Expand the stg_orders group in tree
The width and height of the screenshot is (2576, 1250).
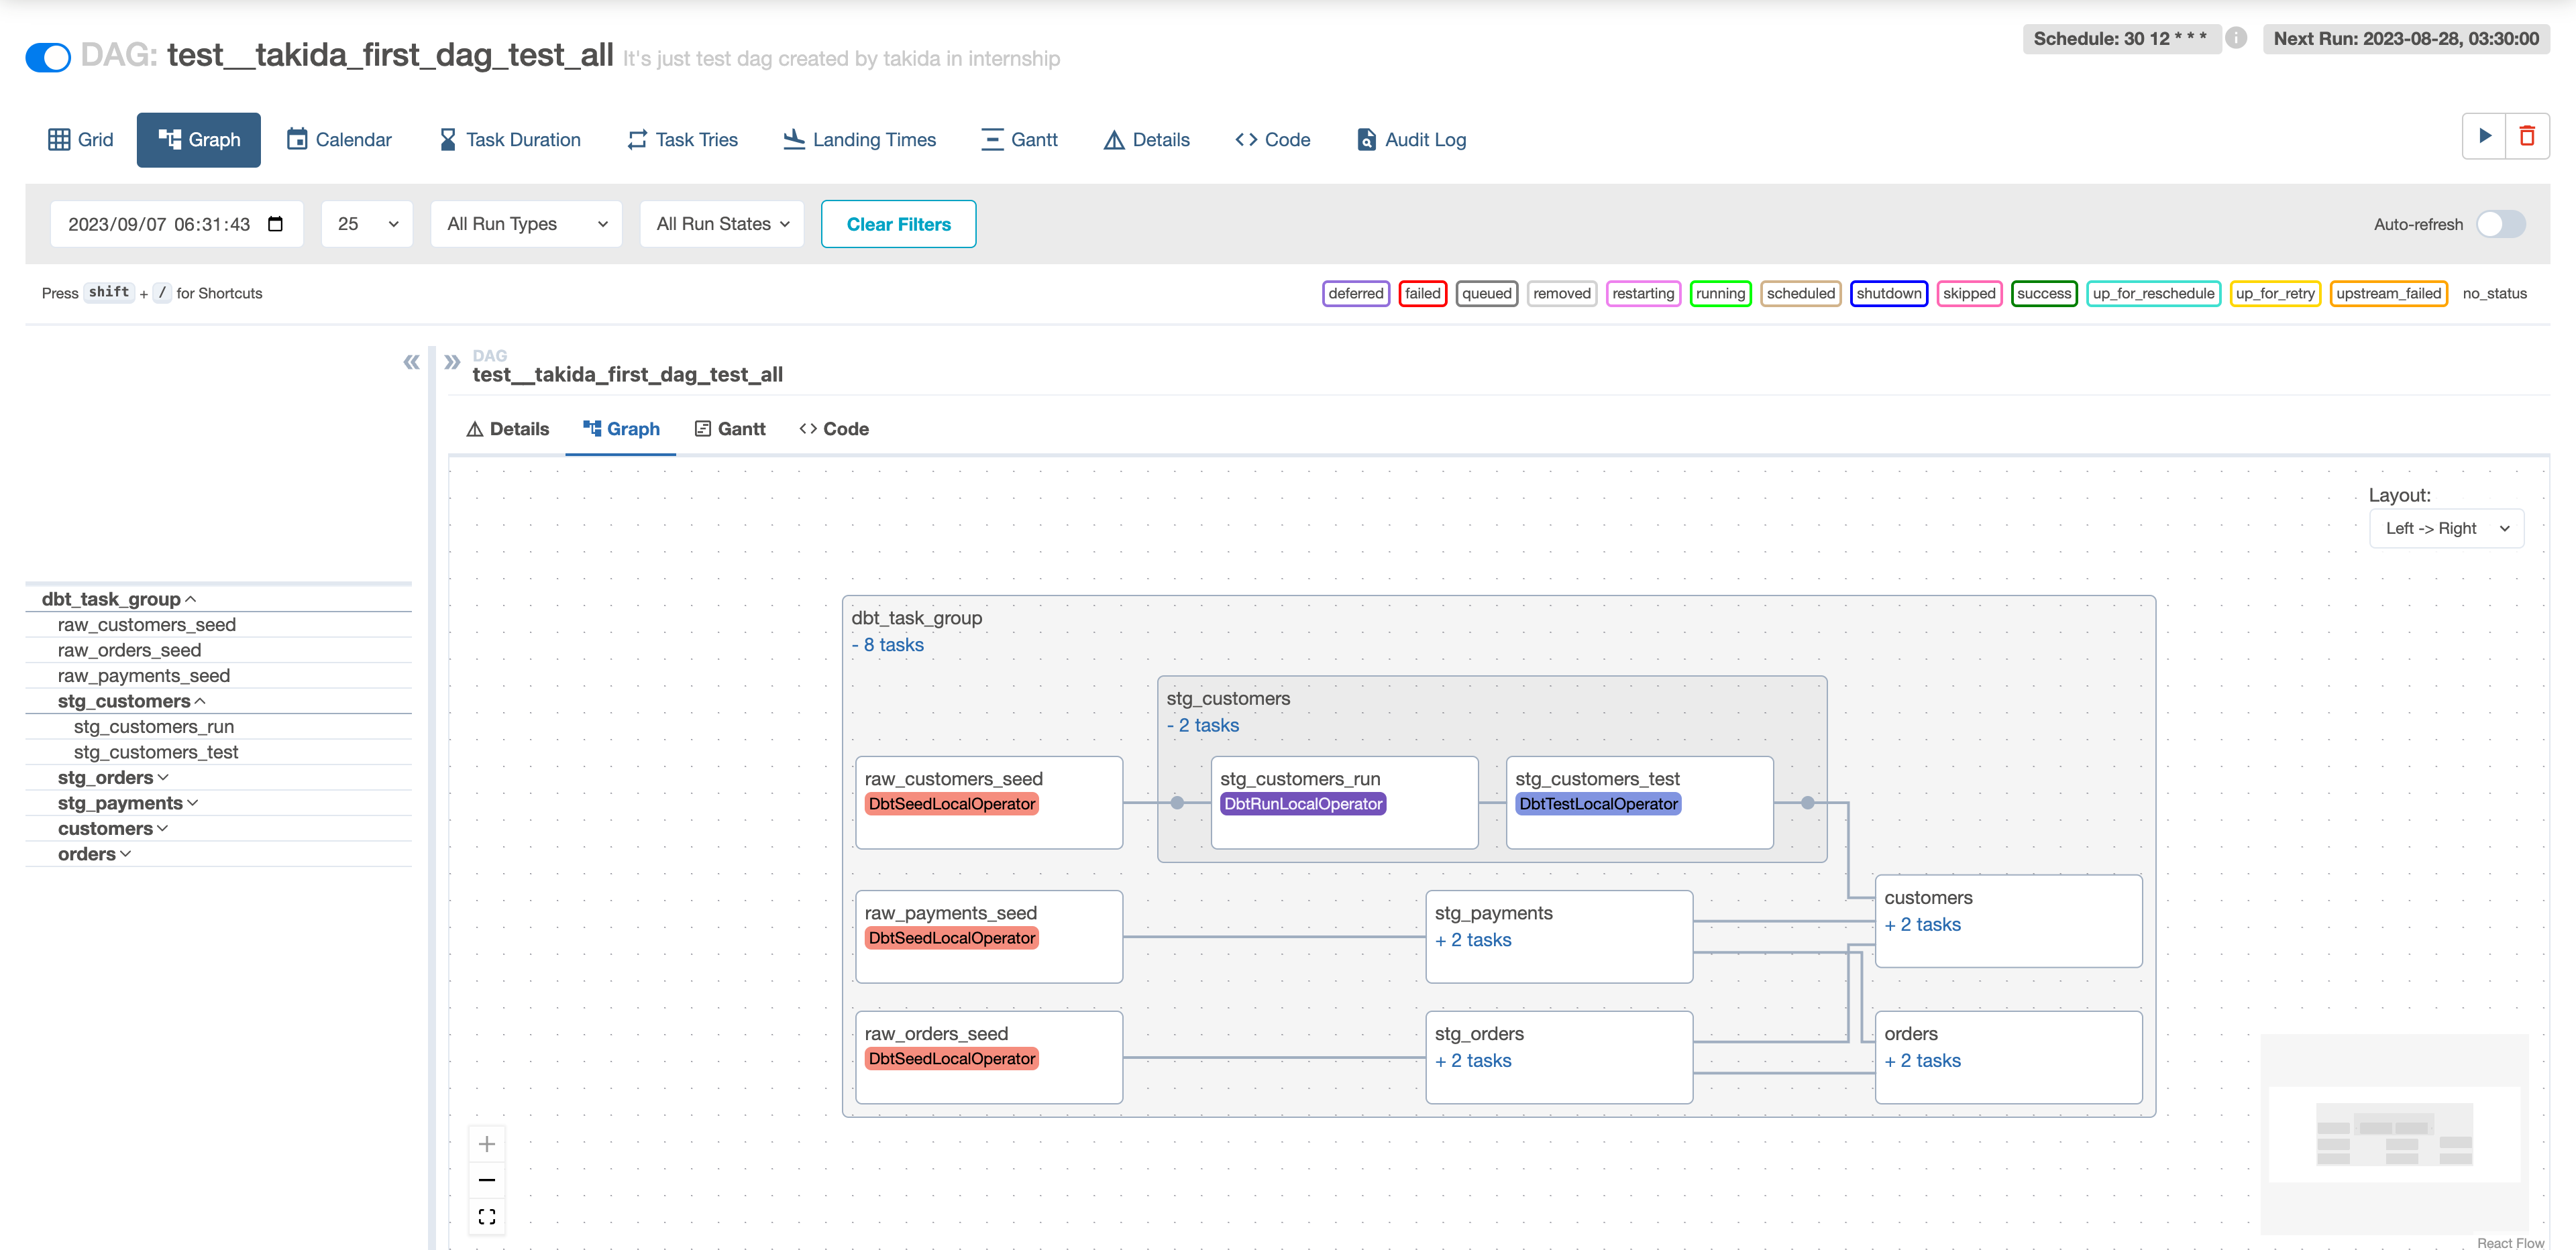click(112, 777)
